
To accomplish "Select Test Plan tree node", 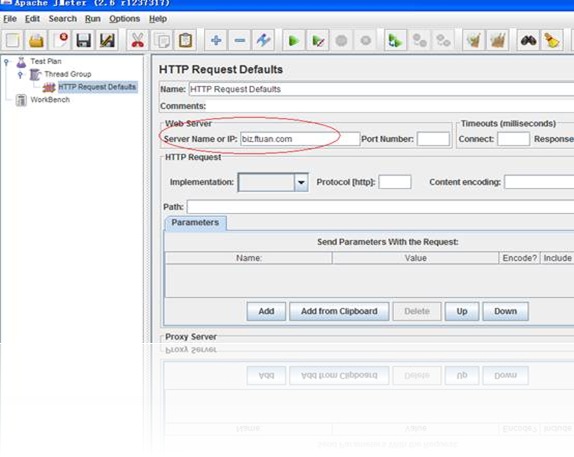I will tap(46, 61).
